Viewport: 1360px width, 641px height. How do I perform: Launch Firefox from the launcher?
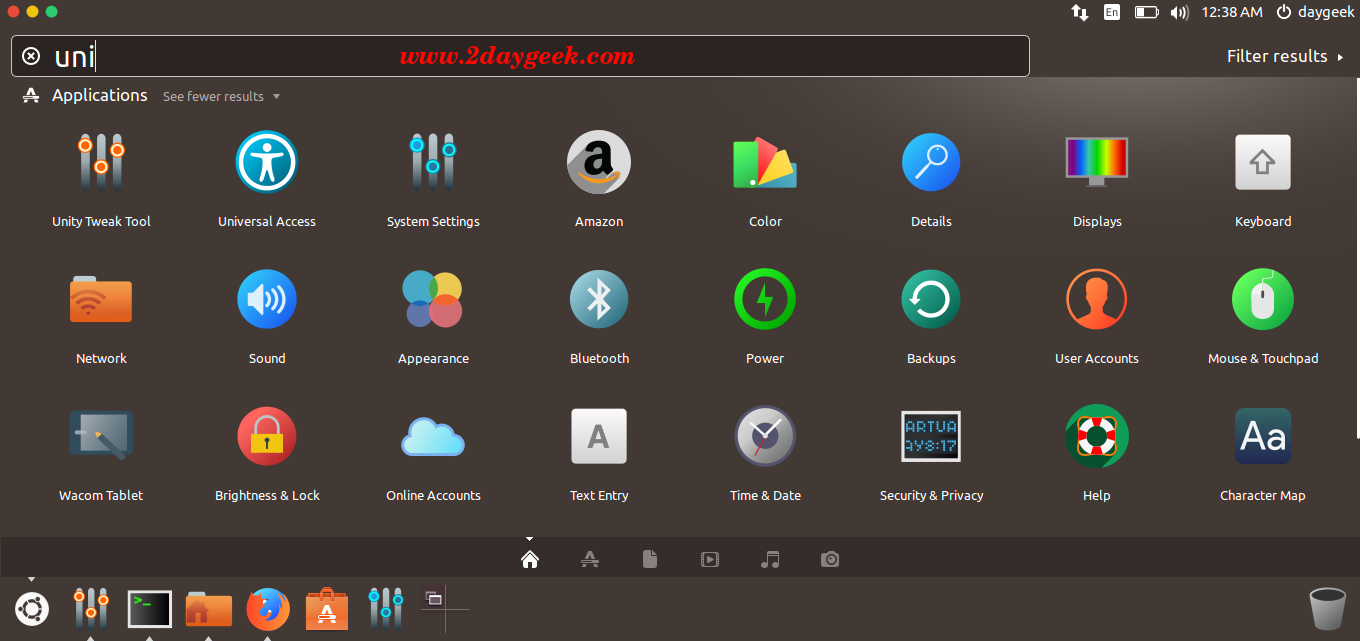(x=268, y=608)
